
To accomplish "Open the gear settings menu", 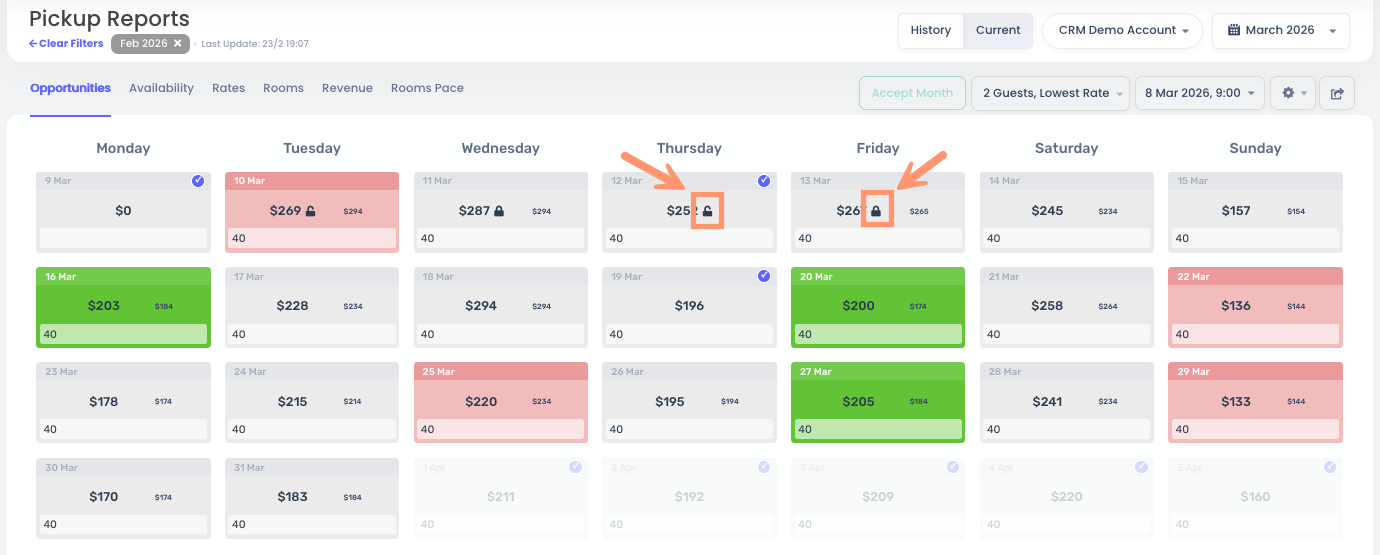I will pos(1293,93).
